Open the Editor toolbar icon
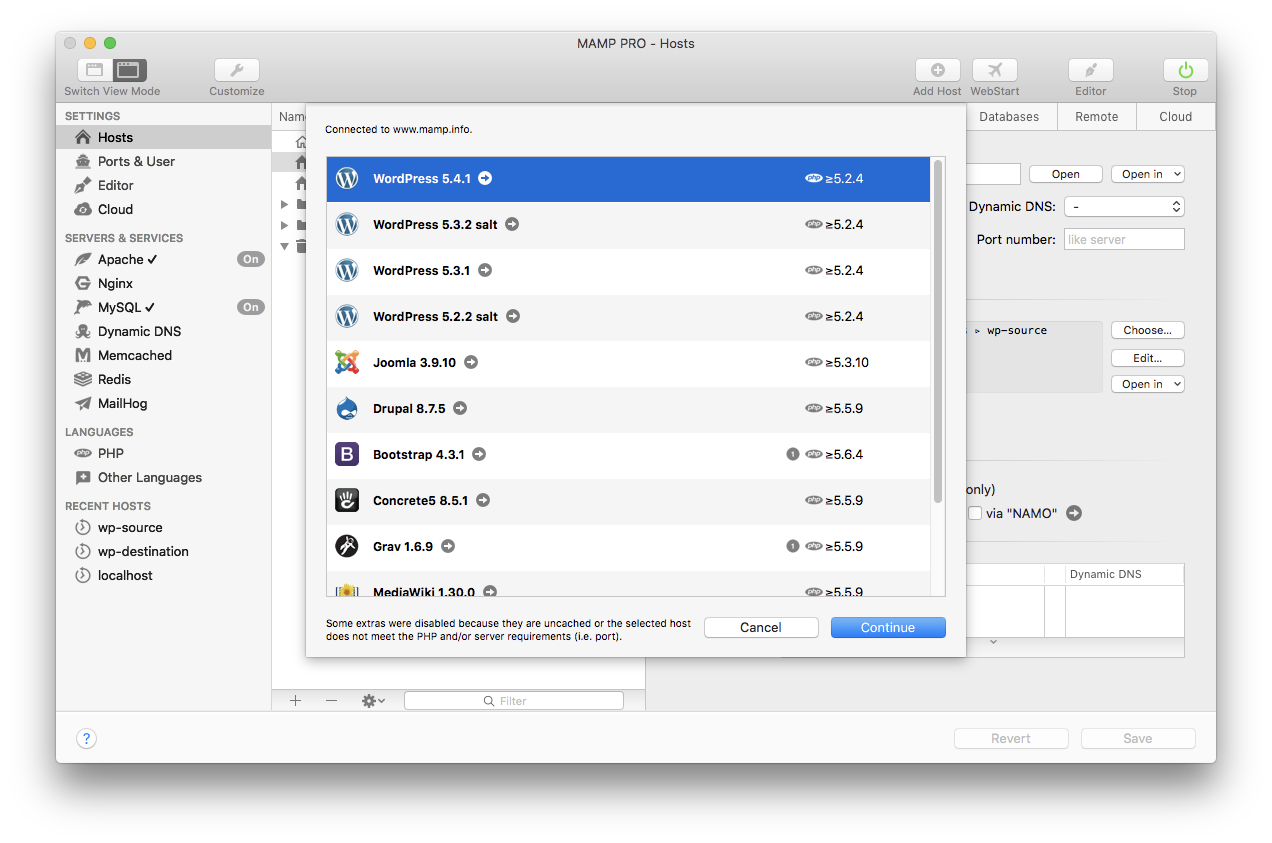Screen dimensions: 1272x843 (x=1091, y=70)
